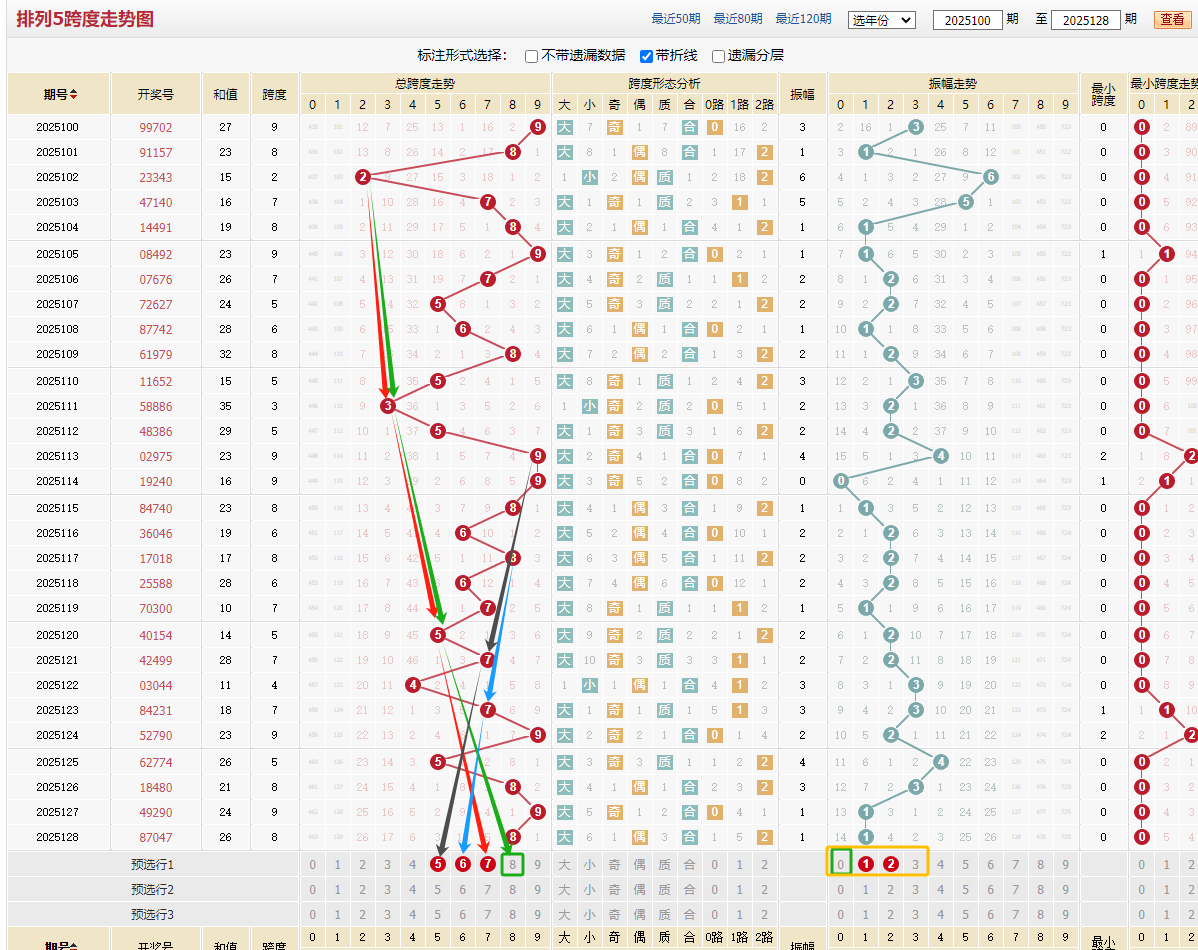Click the orange 查看 button
This screenshot has width=1198, height=950.
click(x=1172, y=20)
